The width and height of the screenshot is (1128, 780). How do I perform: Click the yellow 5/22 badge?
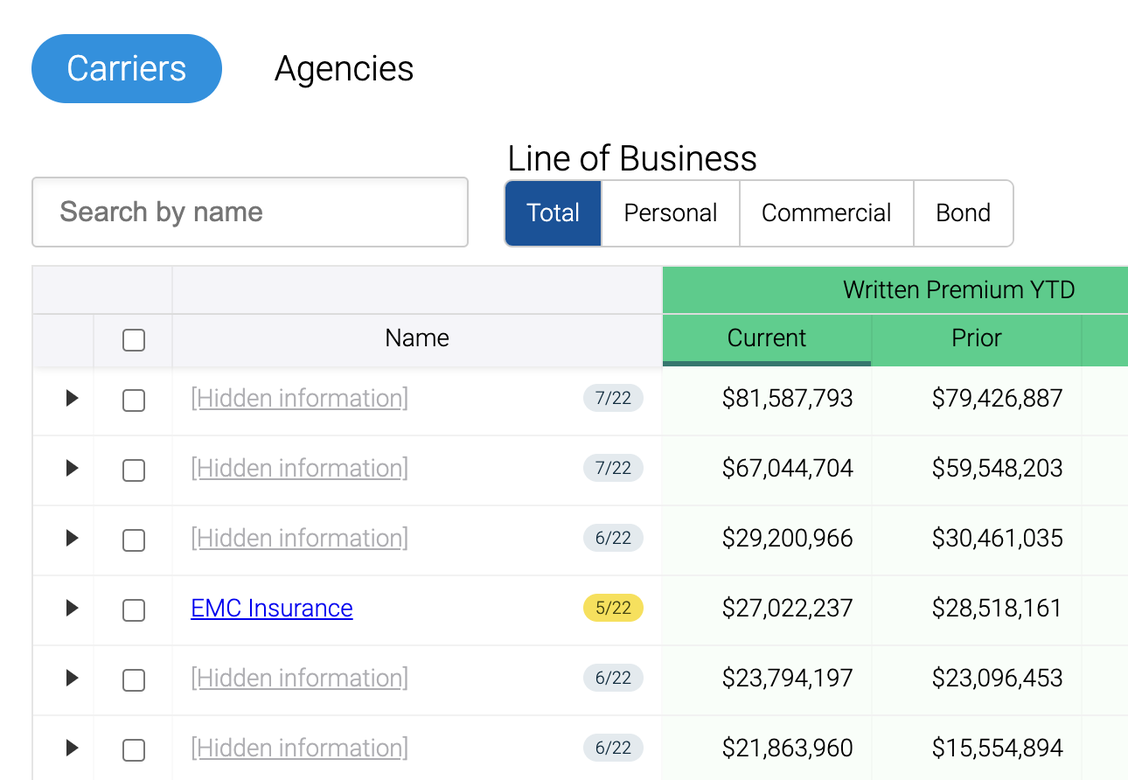click(613, 608)
